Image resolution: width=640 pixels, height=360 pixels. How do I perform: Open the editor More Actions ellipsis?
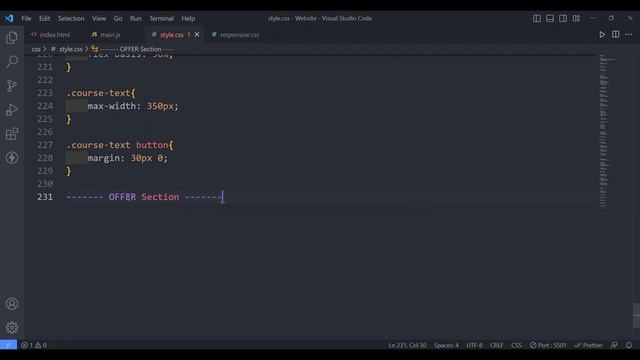pos(629,35)
